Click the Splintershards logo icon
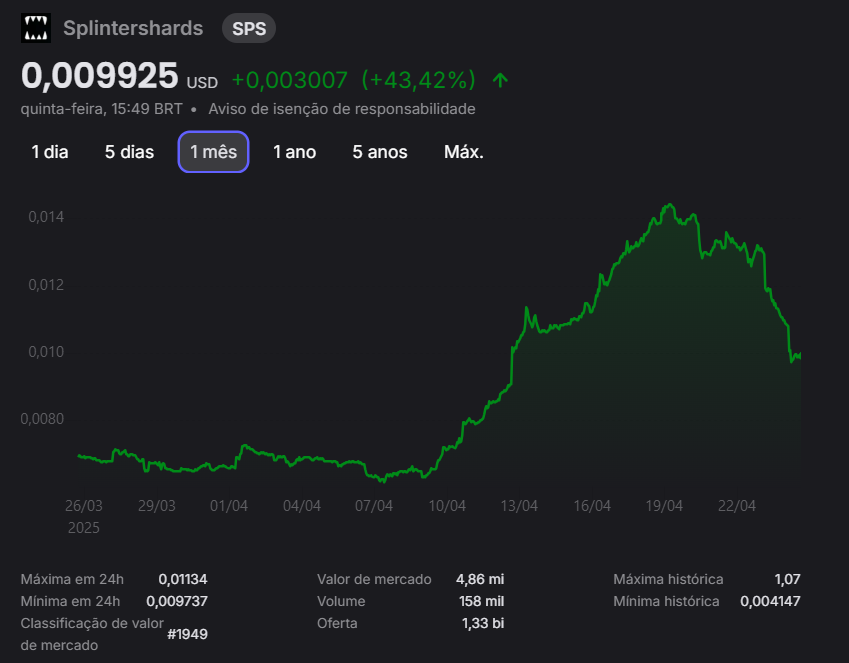 tap(36, 28)
